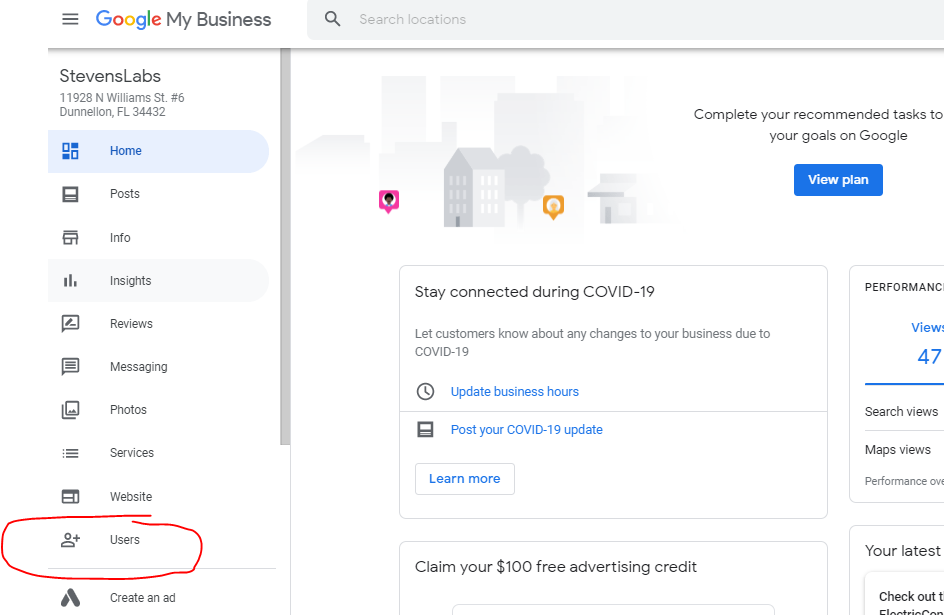The width and height of the screenshot is (944, 615).
Task: Click the View plan button
Action: click(838, 180)
